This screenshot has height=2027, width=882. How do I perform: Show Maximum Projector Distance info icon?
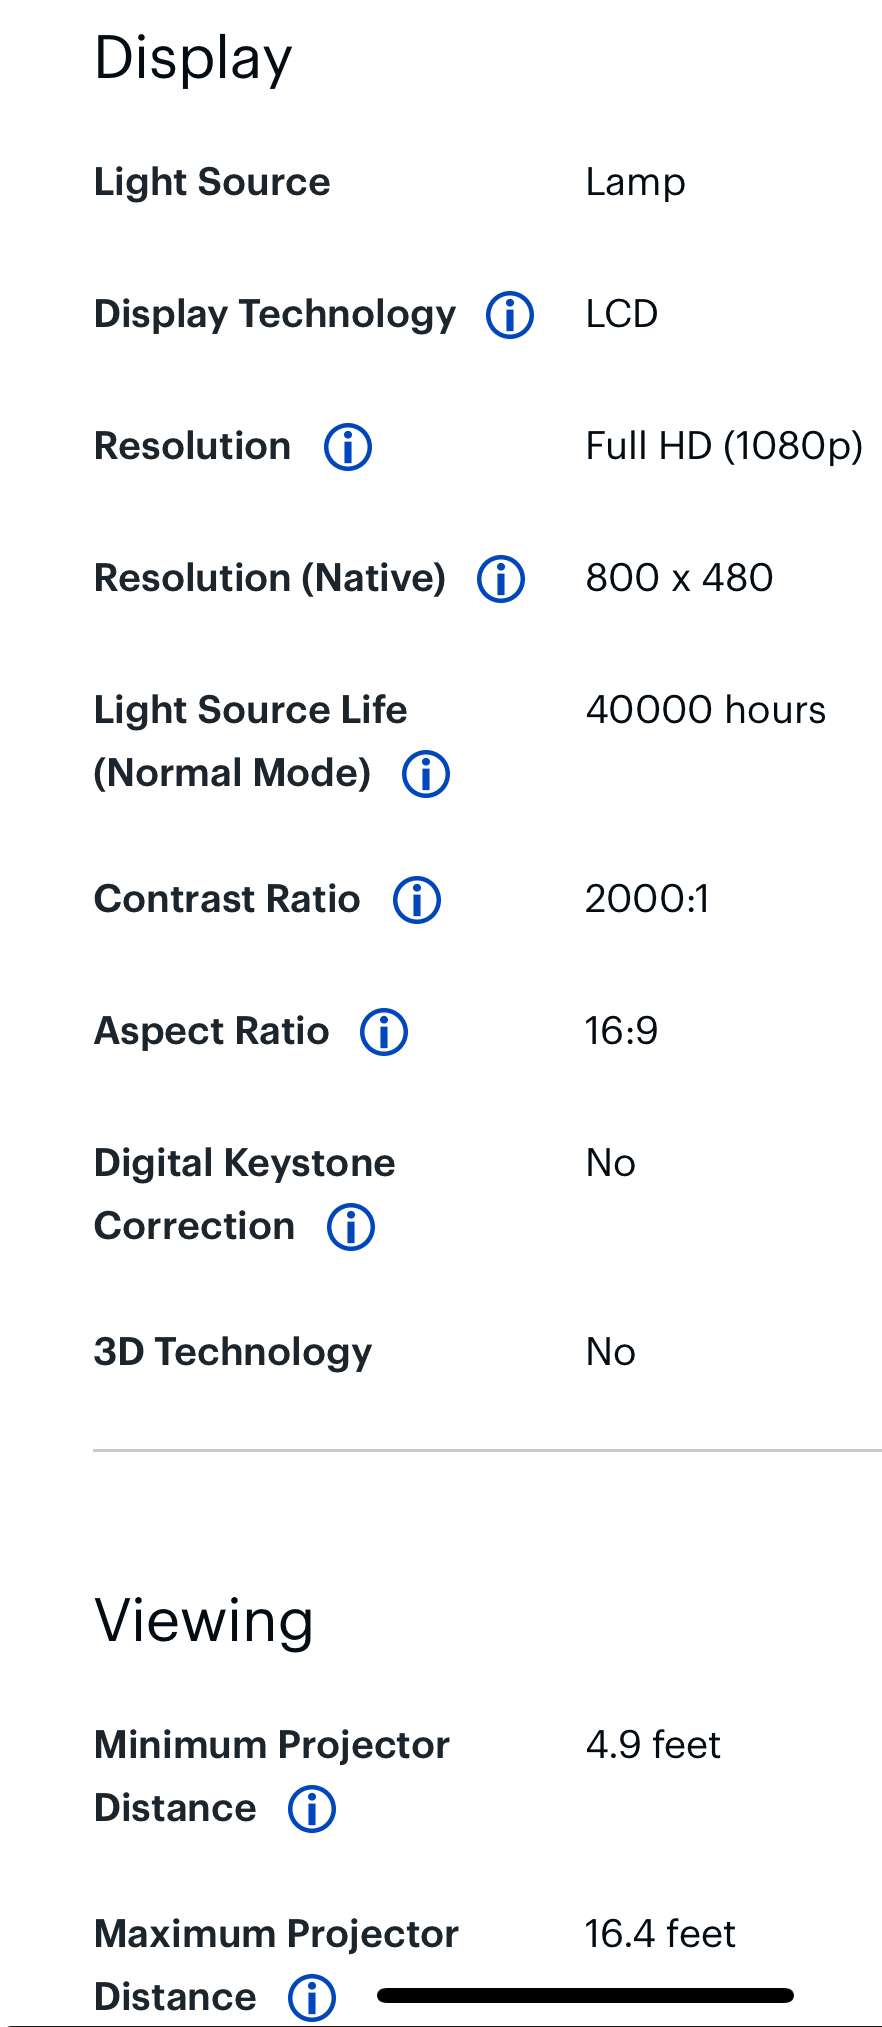click(312, 1998)
